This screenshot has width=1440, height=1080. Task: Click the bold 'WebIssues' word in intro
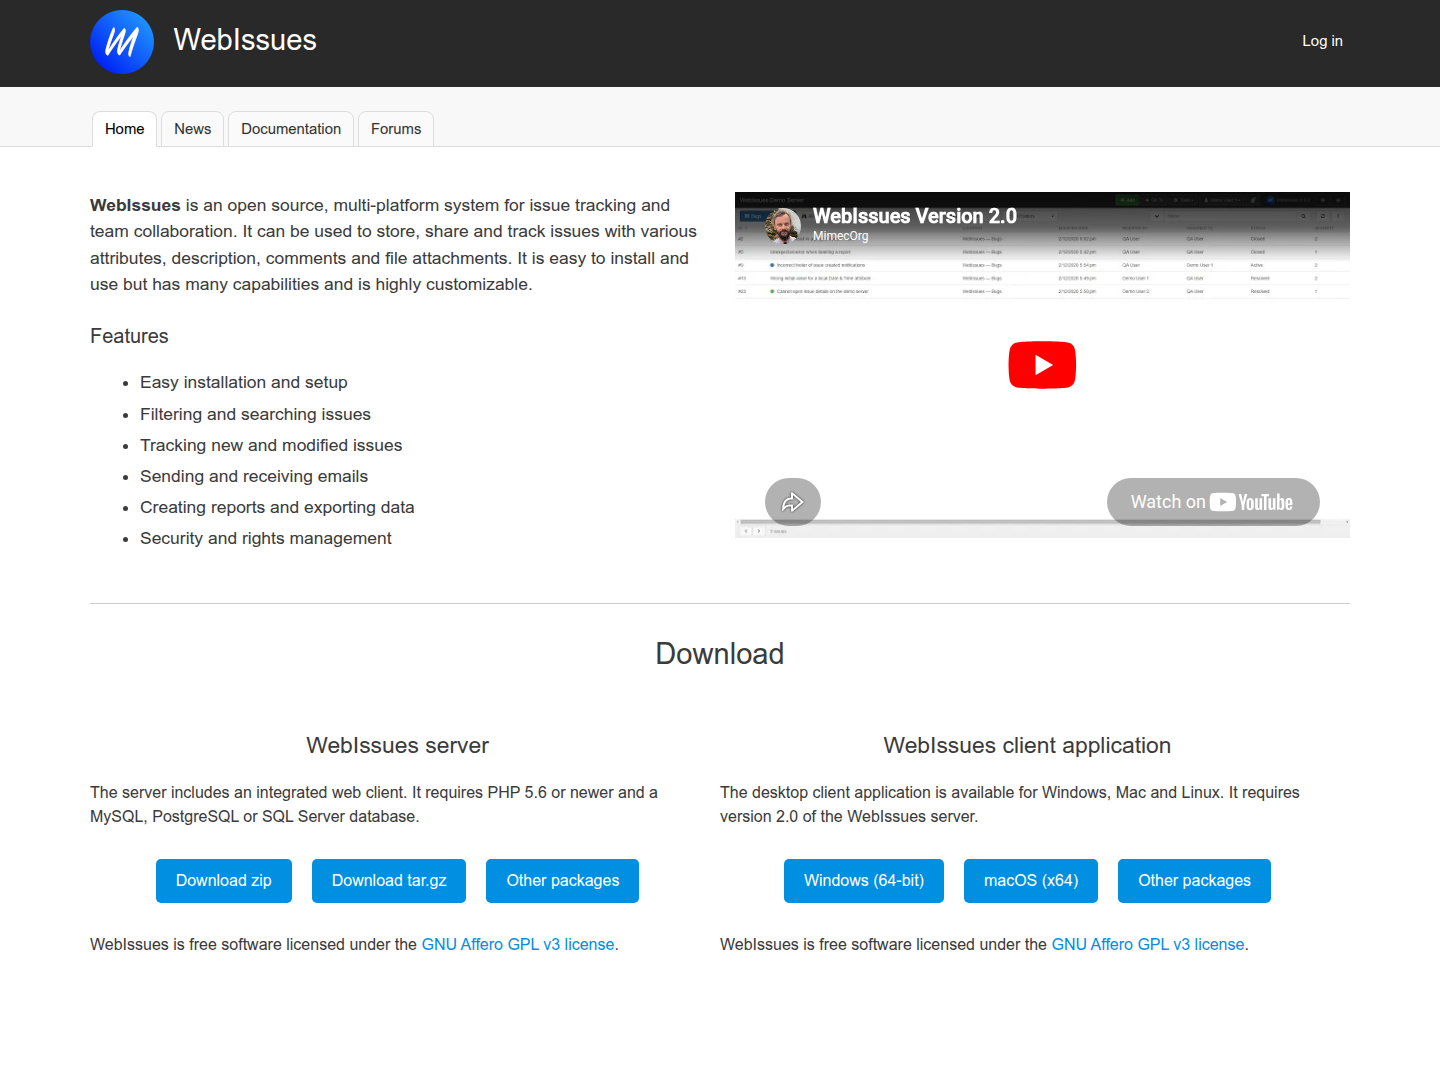point(135,205)
